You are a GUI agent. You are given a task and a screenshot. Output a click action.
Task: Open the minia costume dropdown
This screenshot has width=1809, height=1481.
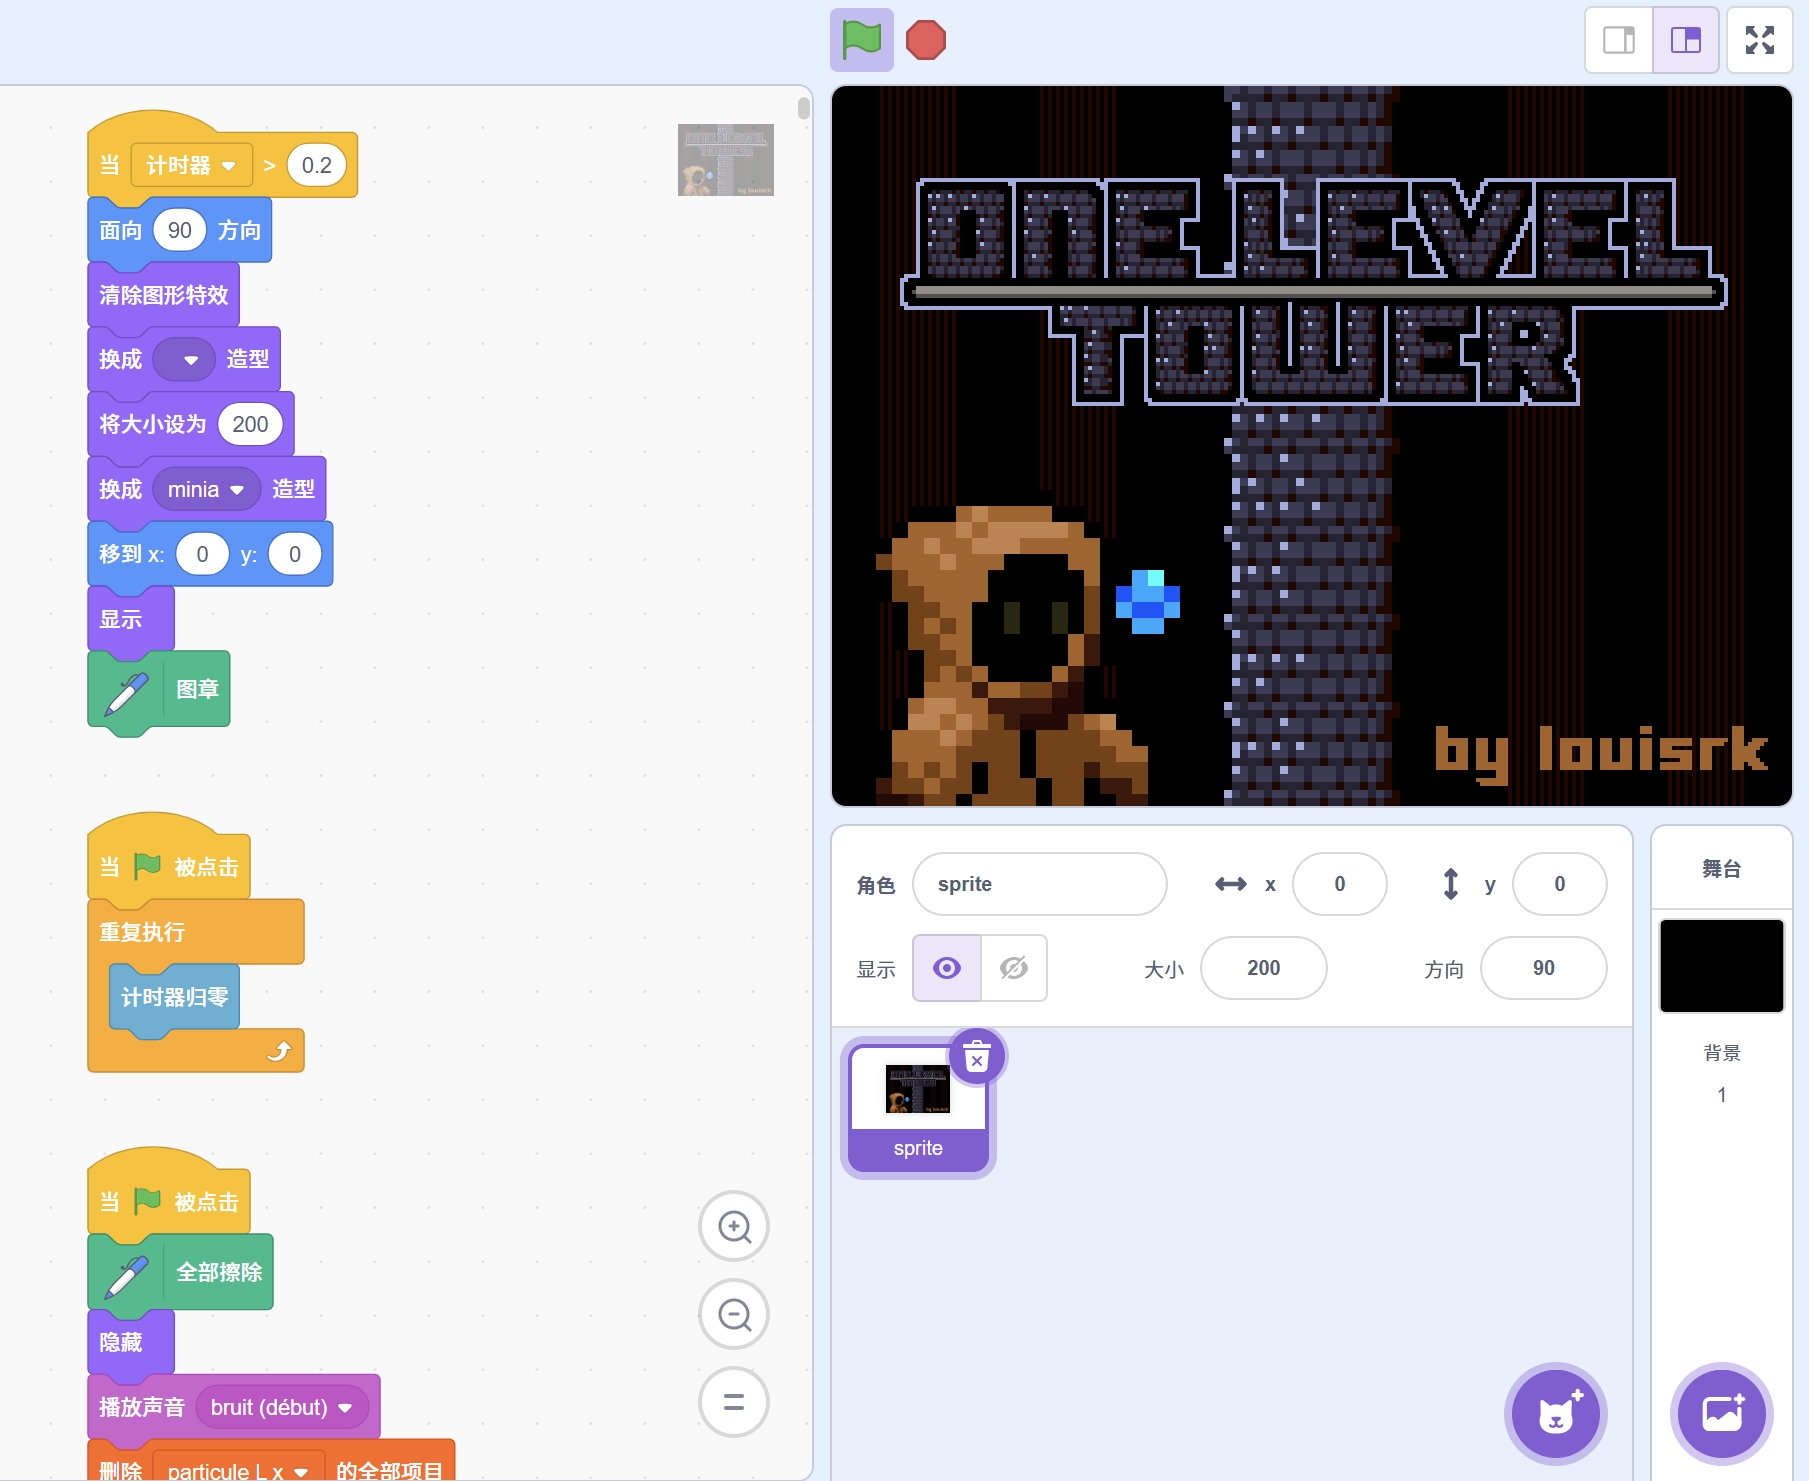237,490
